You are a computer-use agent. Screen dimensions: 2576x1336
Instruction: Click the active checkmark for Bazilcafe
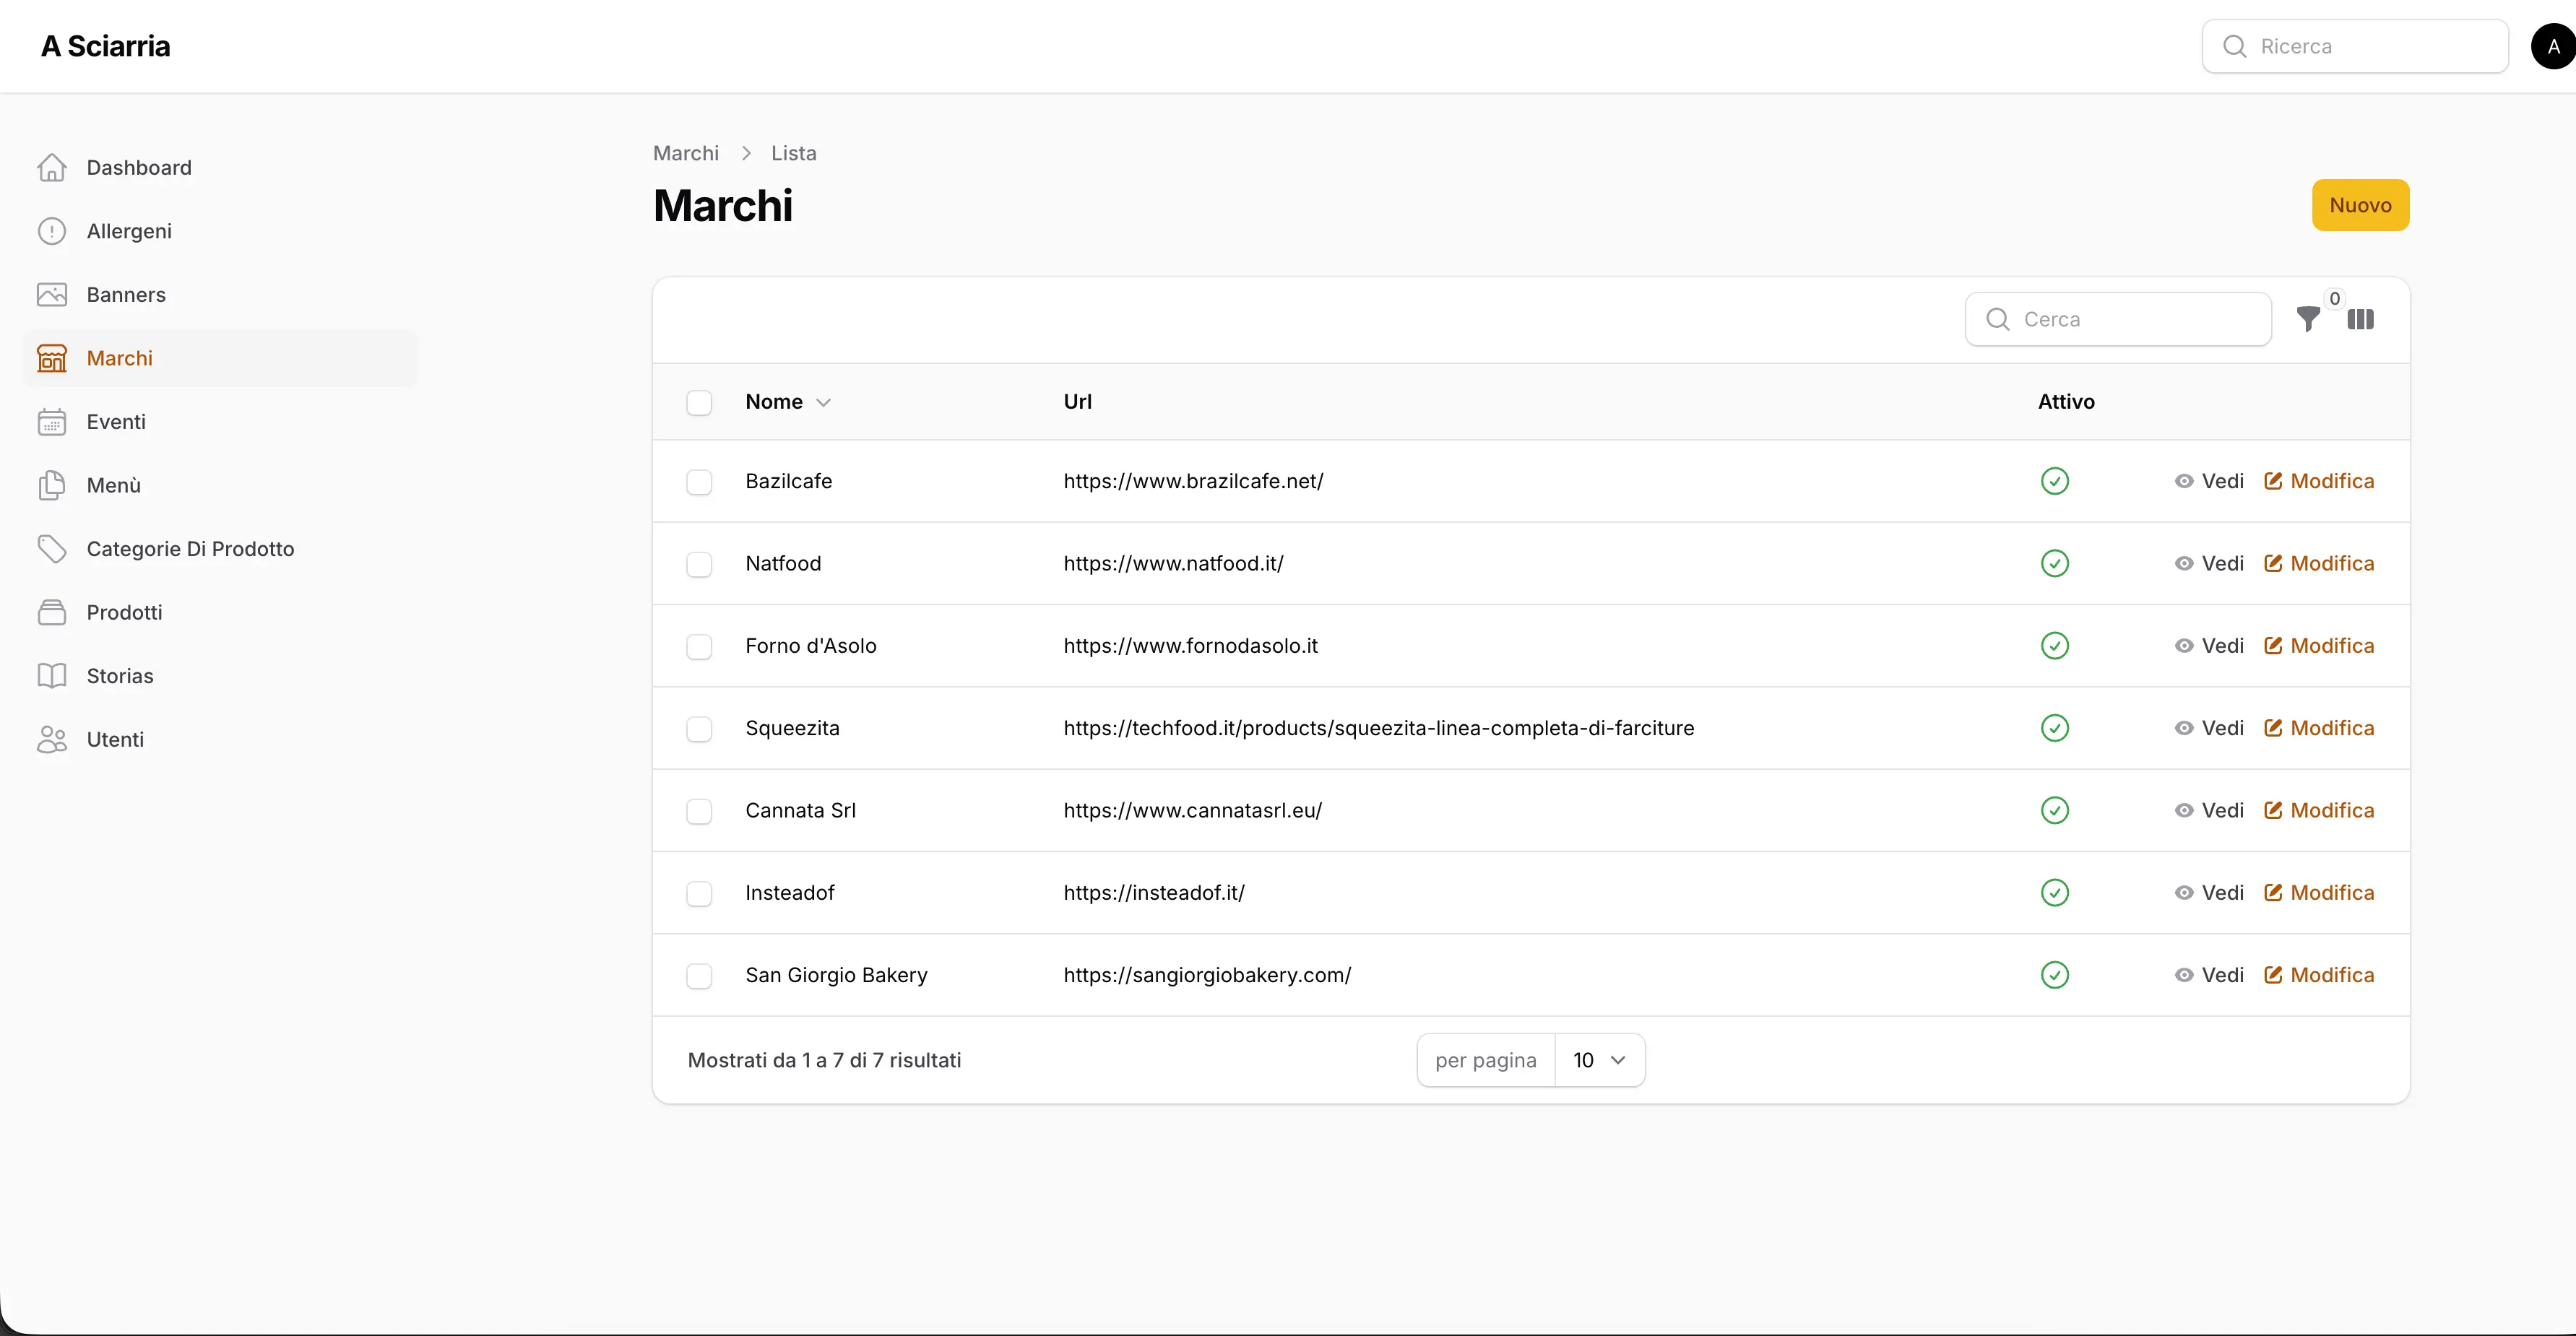click(2055, 481)
